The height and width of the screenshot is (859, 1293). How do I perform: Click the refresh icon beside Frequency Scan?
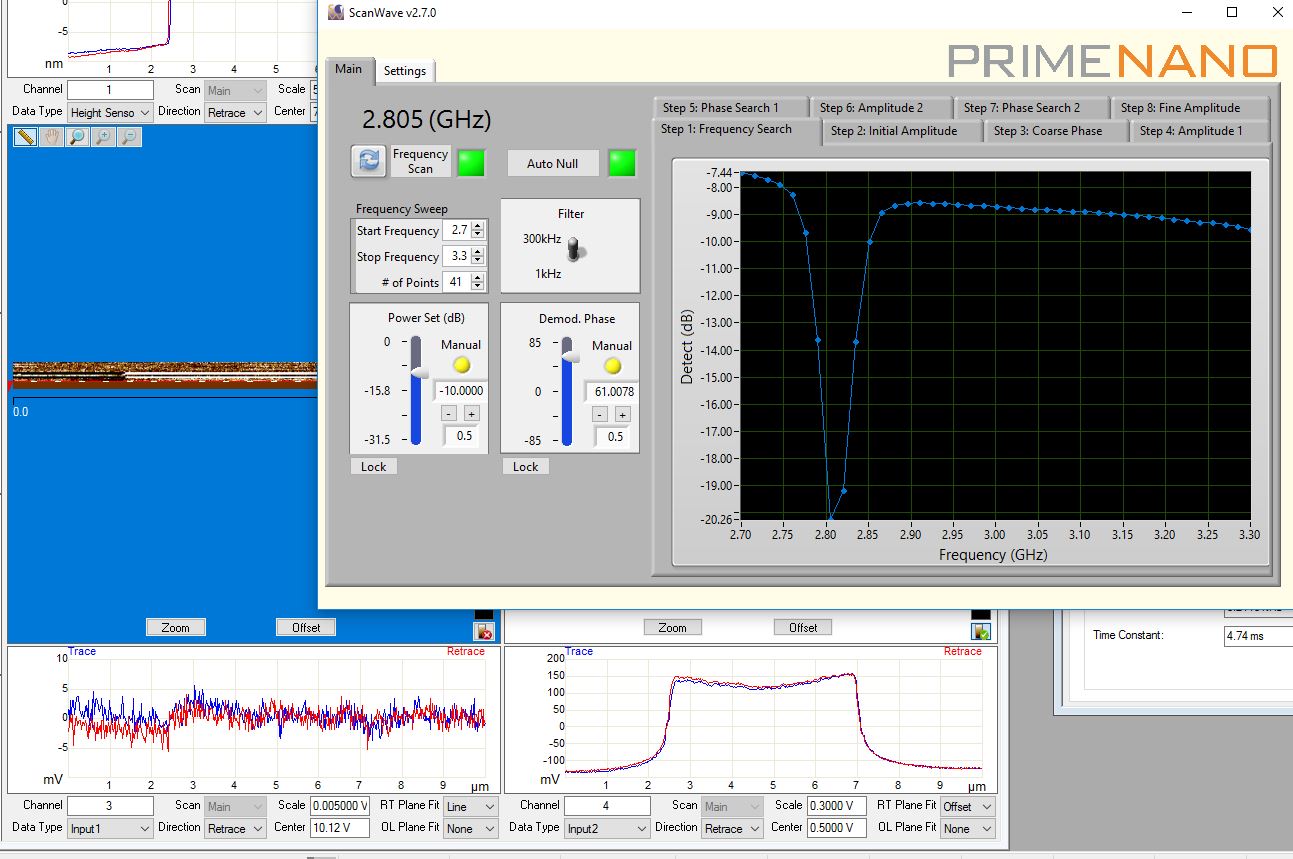click(369, 161)
